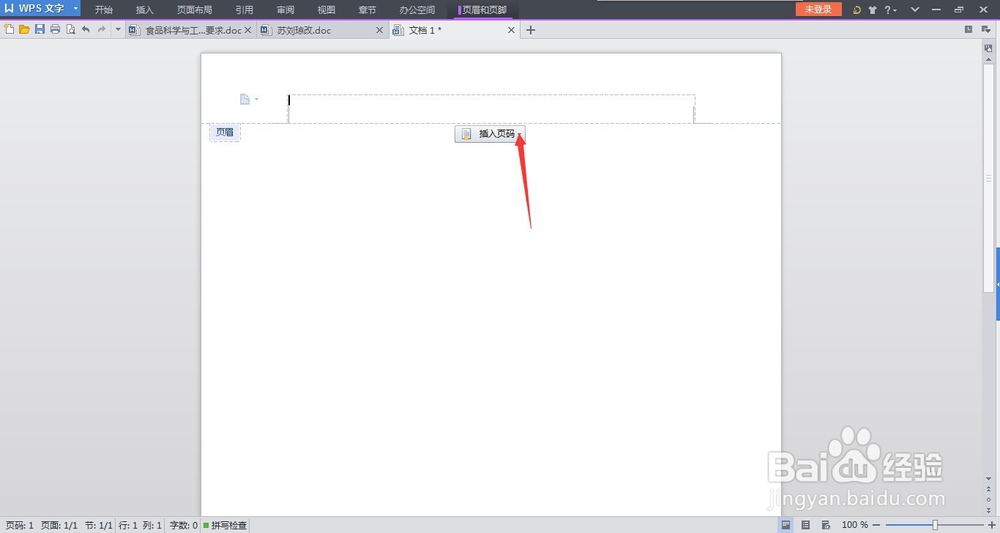Open the 章节 ribbon tab

[367, 10]
